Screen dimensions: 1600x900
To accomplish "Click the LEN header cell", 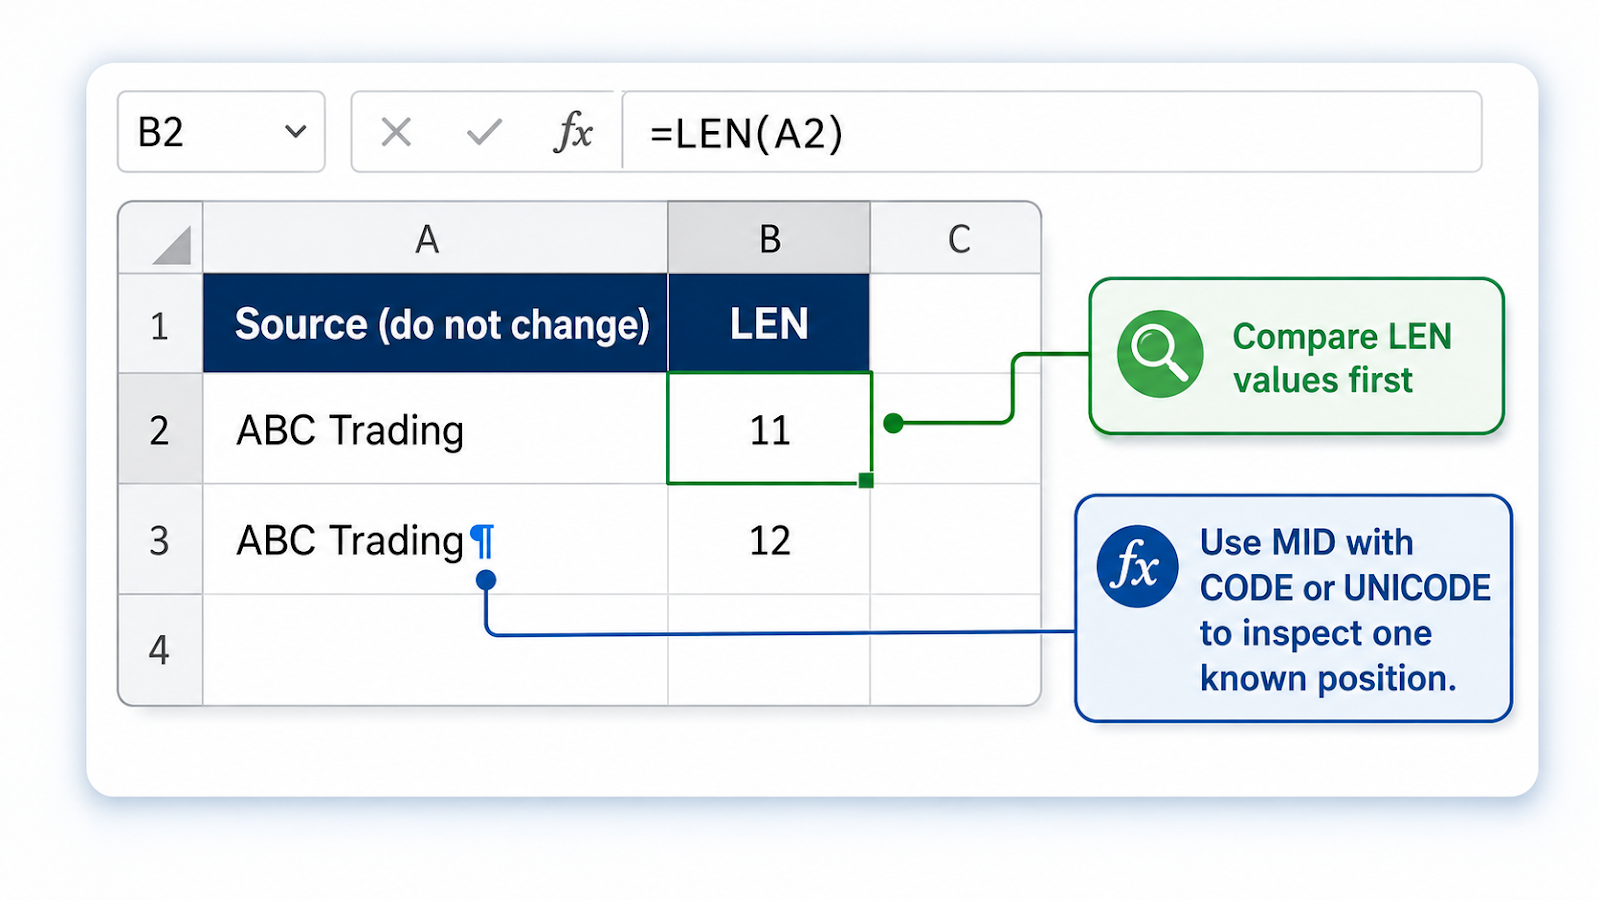I will pos(769,324).
